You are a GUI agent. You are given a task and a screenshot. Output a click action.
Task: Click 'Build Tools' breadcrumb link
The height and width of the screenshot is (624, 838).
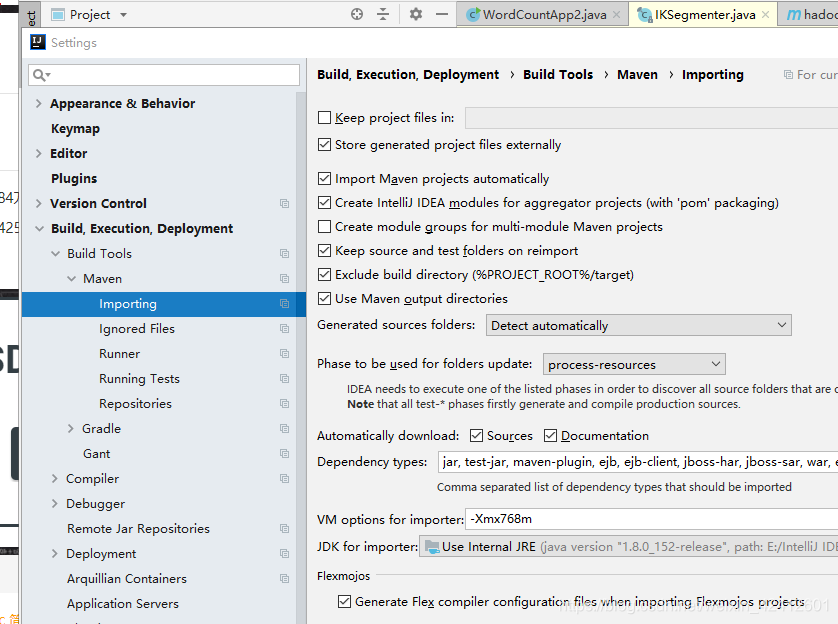point(558,75)
